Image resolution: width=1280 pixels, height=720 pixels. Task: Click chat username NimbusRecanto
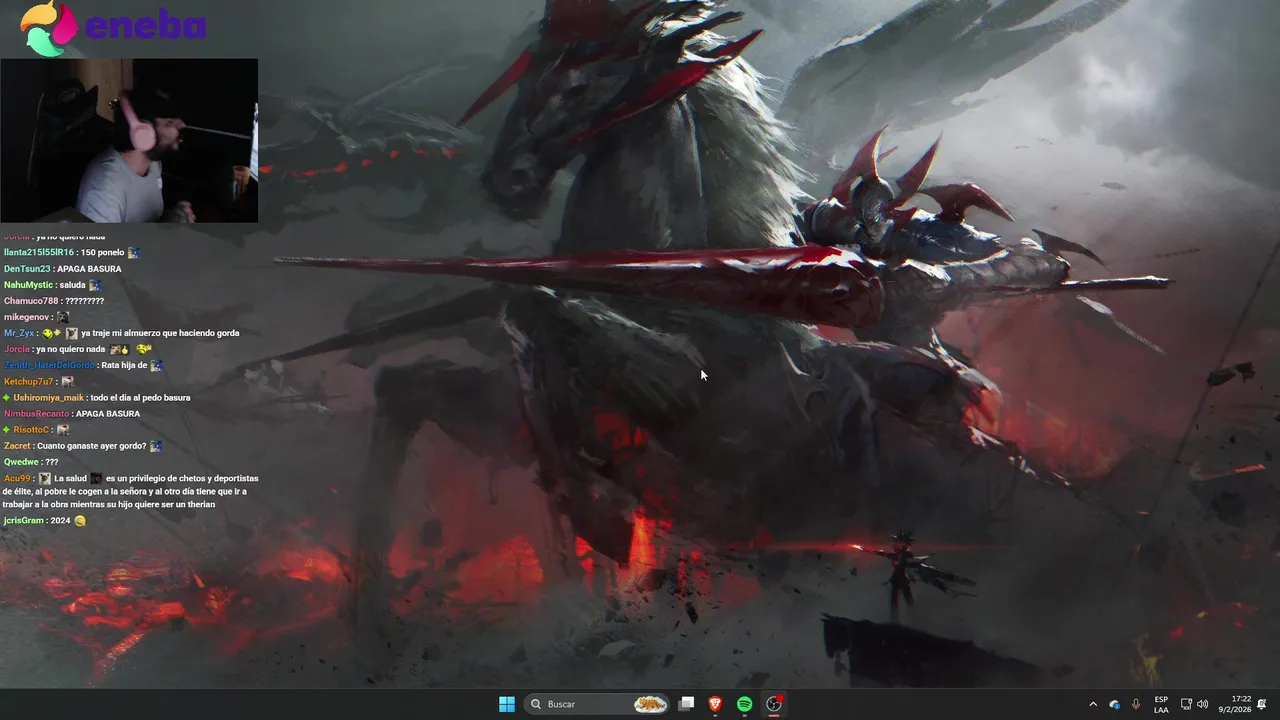click(36, 413)
